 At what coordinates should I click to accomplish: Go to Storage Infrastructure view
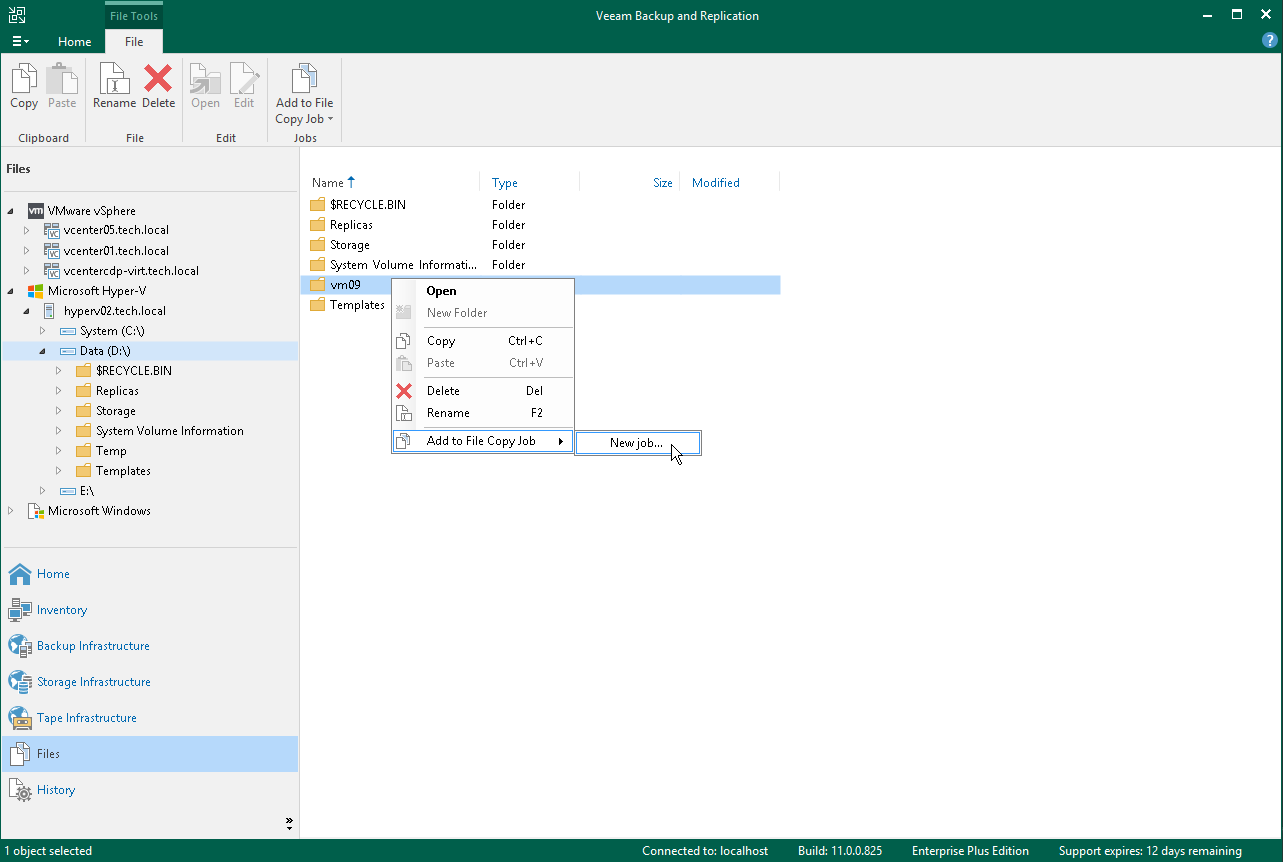(x=93, y=682)
